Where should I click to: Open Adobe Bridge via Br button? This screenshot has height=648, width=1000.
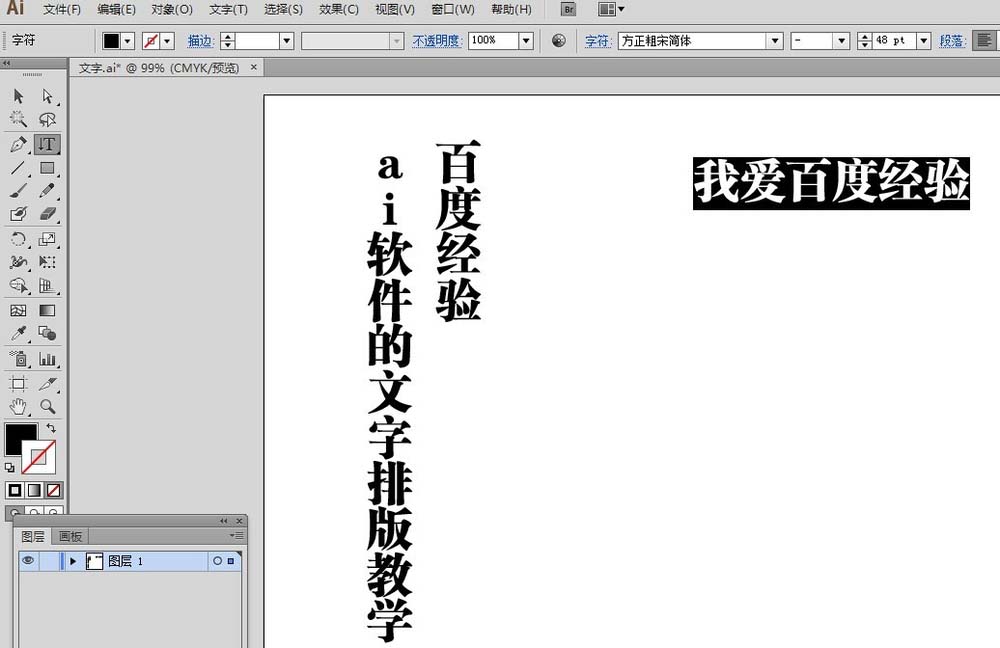point(568,9)
